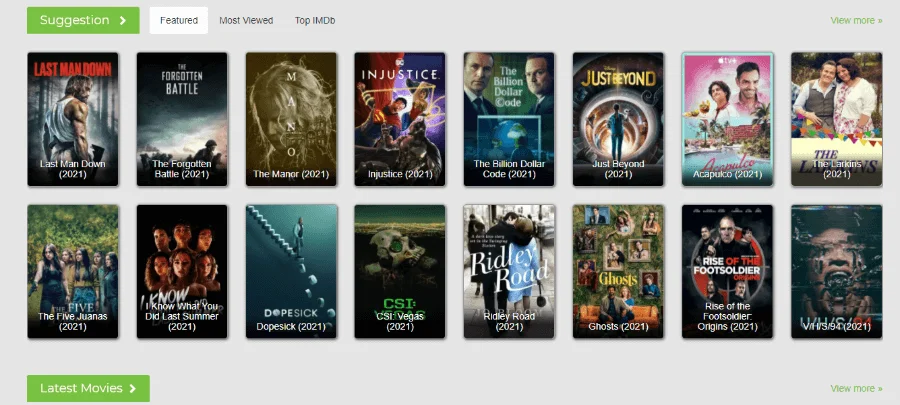
Task: Click the V/H/S/94 (2021) poster
Action: click(837, 271)
